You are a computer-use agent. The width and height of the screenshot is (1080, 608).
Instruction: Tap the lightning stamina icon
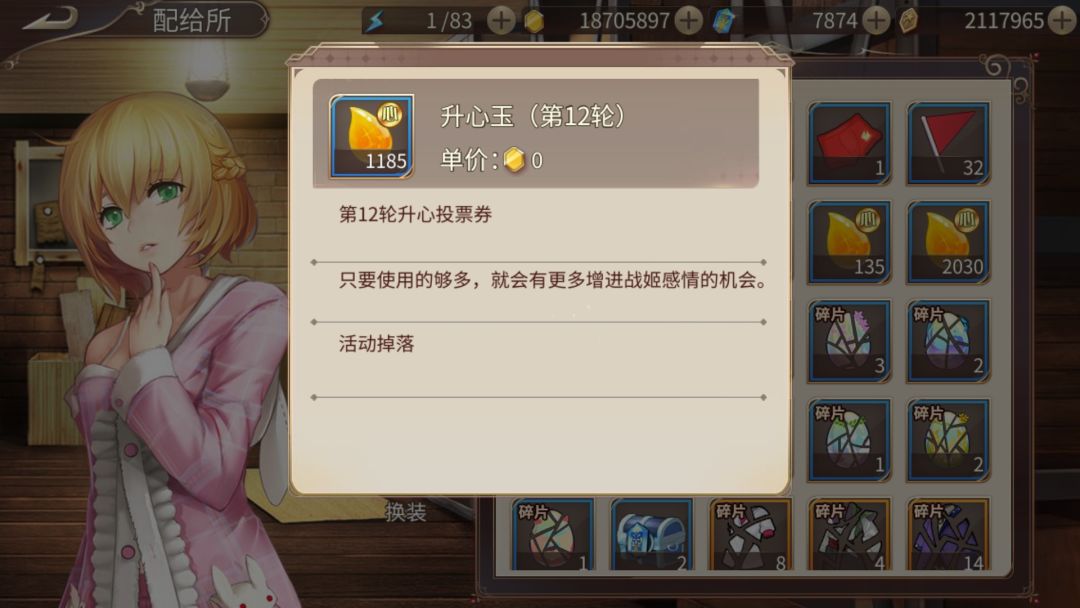pos(375,21)
